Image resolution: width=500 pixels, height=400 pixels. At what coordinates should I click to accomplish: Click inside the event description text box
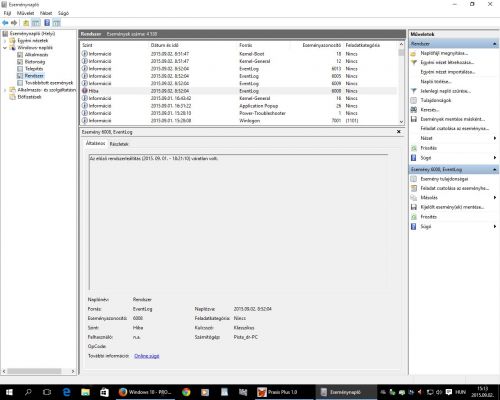(238, 222)
